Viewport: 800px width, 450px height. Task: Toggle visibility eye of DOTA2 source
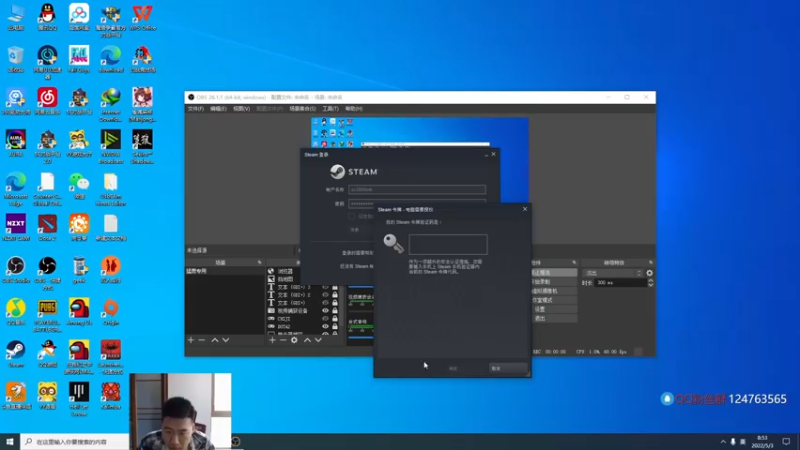325,326
